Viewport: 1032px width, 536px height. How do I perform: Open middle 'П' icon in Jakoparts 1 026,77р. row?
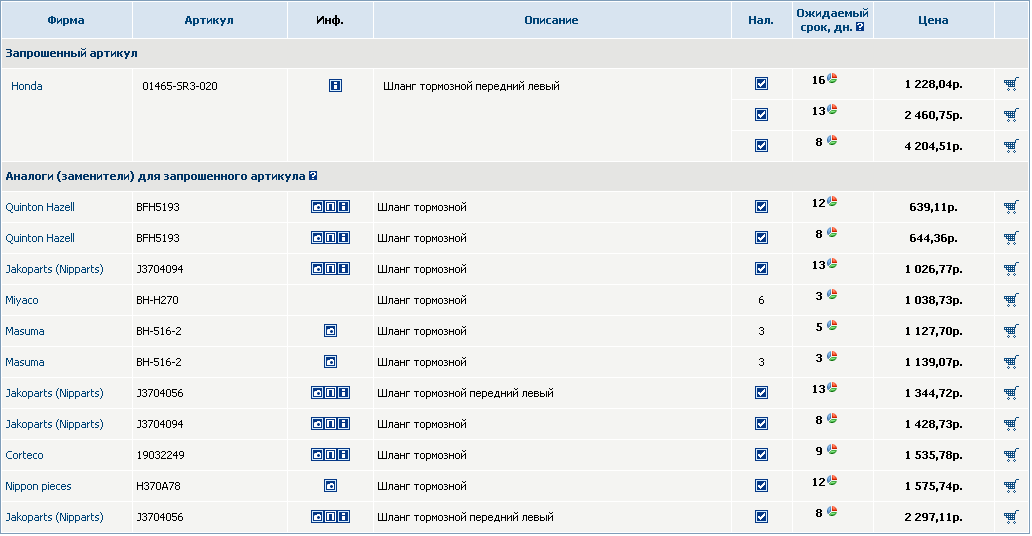tap(330, 269)
